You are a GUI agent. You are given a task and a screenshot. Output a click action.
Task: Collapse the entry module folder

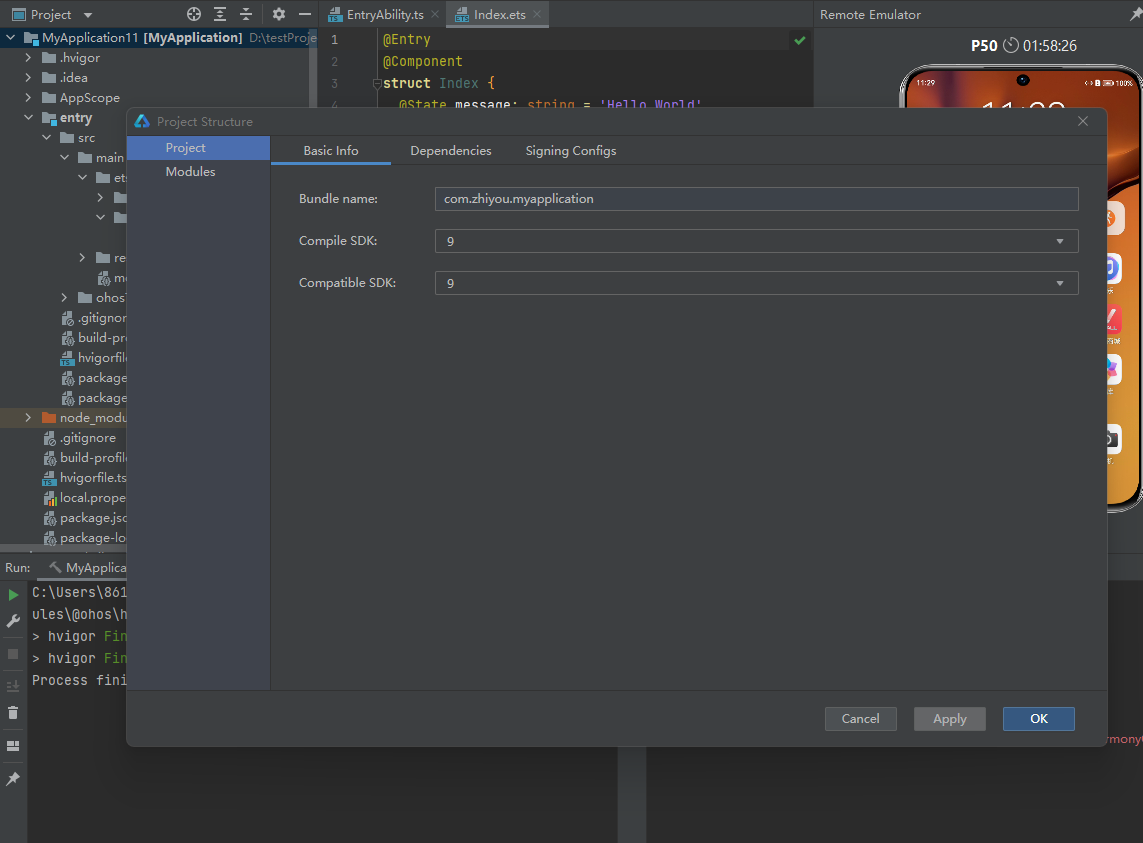[x=28, y=117]
